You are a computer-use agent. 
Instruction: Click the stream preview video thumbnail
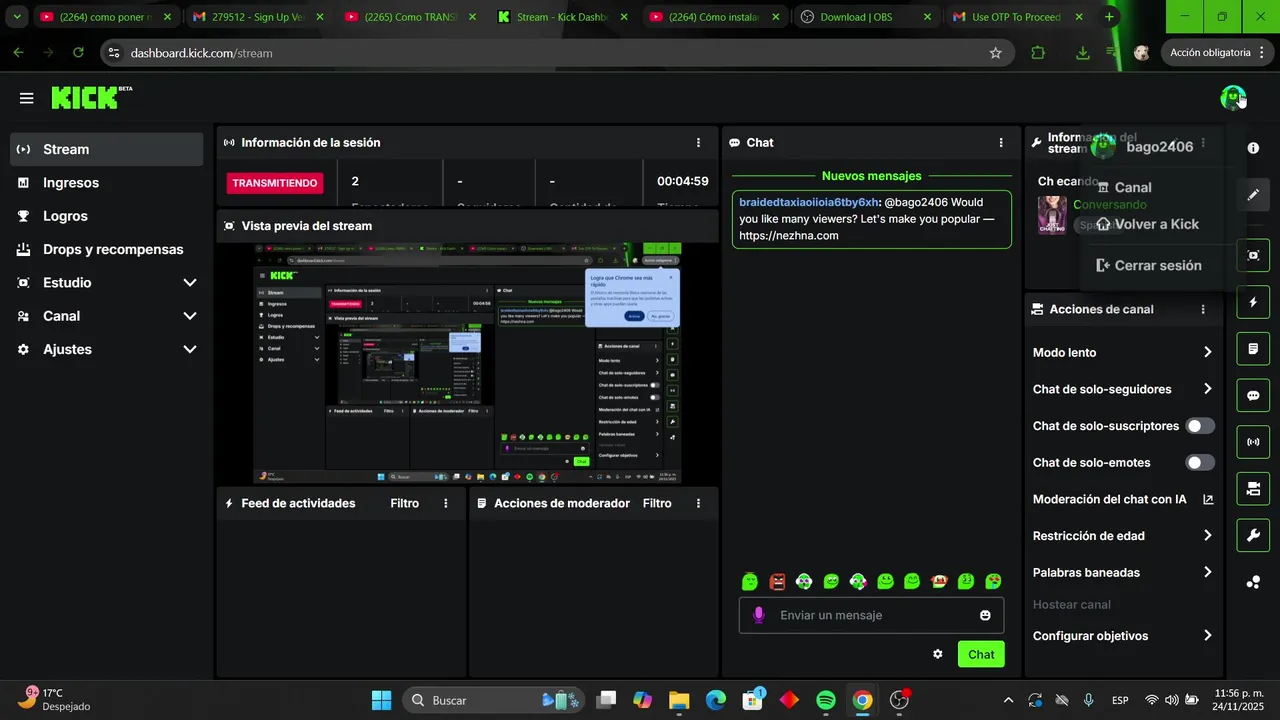tap(467, 364)
